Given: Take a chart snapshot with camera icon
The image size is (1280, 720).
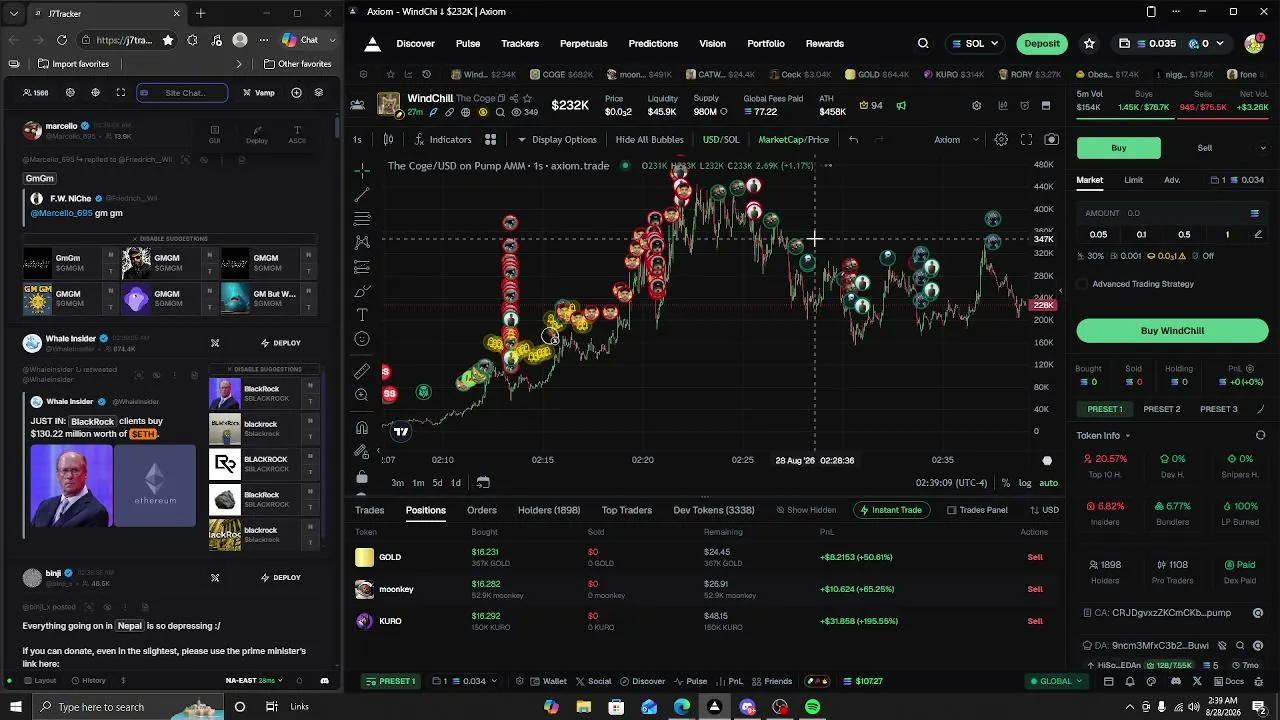Looking at the screenshot, I should pos(1051,140).
